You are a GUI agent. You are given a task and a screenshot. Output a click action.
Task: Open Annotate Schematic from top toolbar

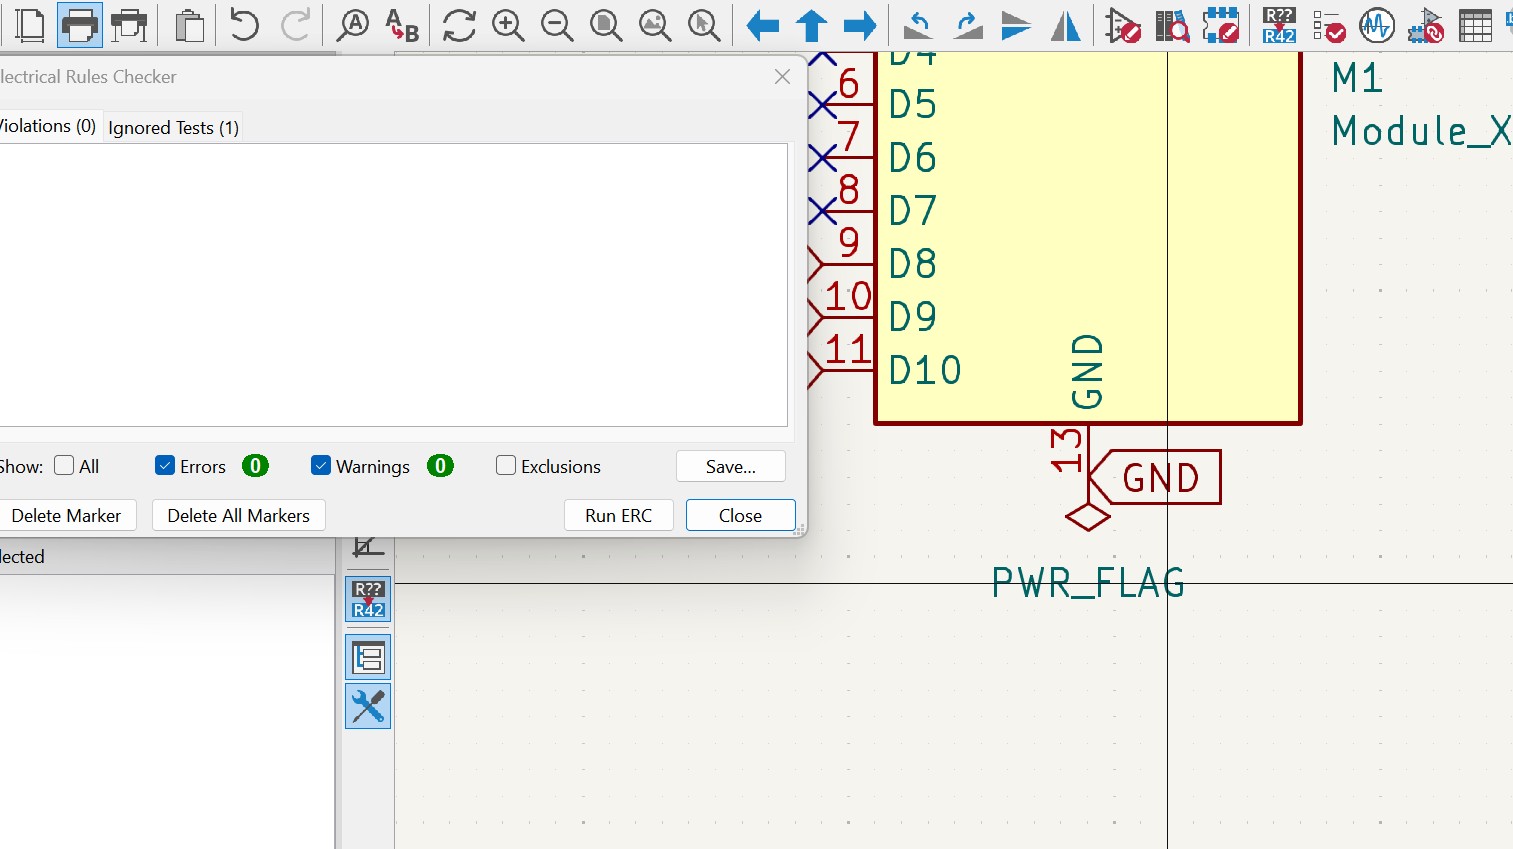pos(1279,25)
